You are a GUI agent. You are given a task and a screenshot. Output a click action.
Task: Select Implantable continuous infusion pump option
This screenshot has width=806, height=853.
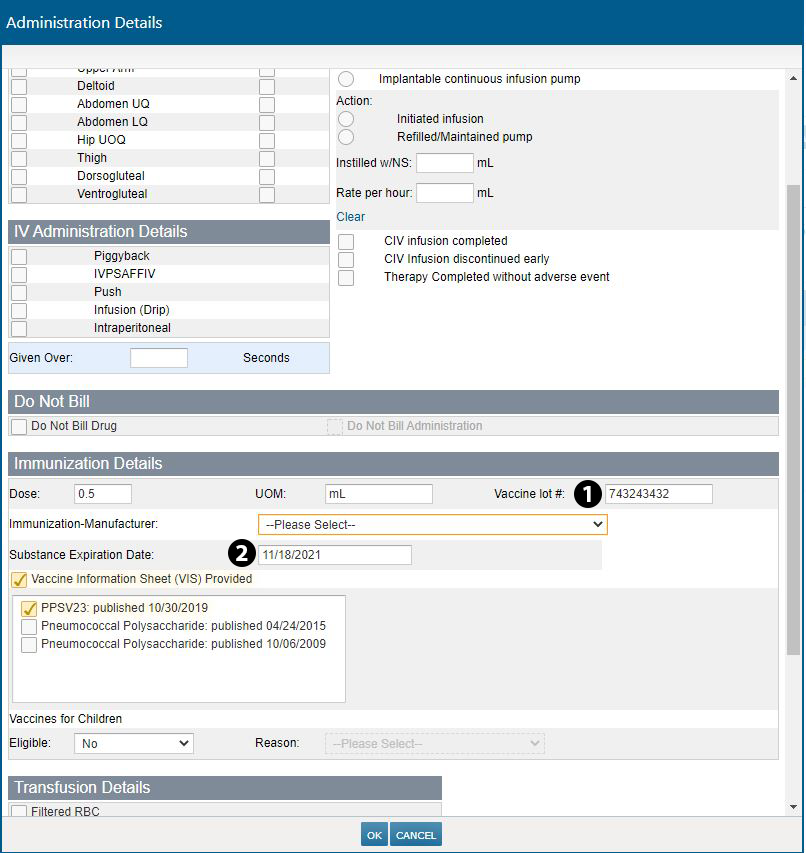tap(346, 79)
